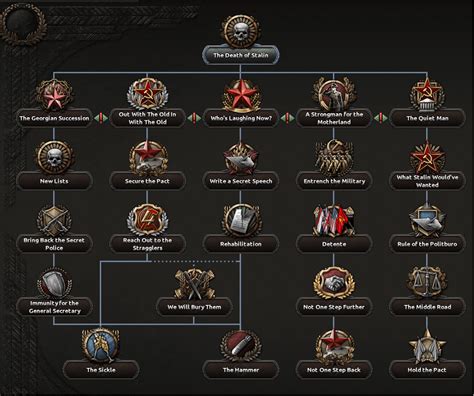Select What Stalin Would've Wanted label
474x396 pixels.
tap(427, 181)
